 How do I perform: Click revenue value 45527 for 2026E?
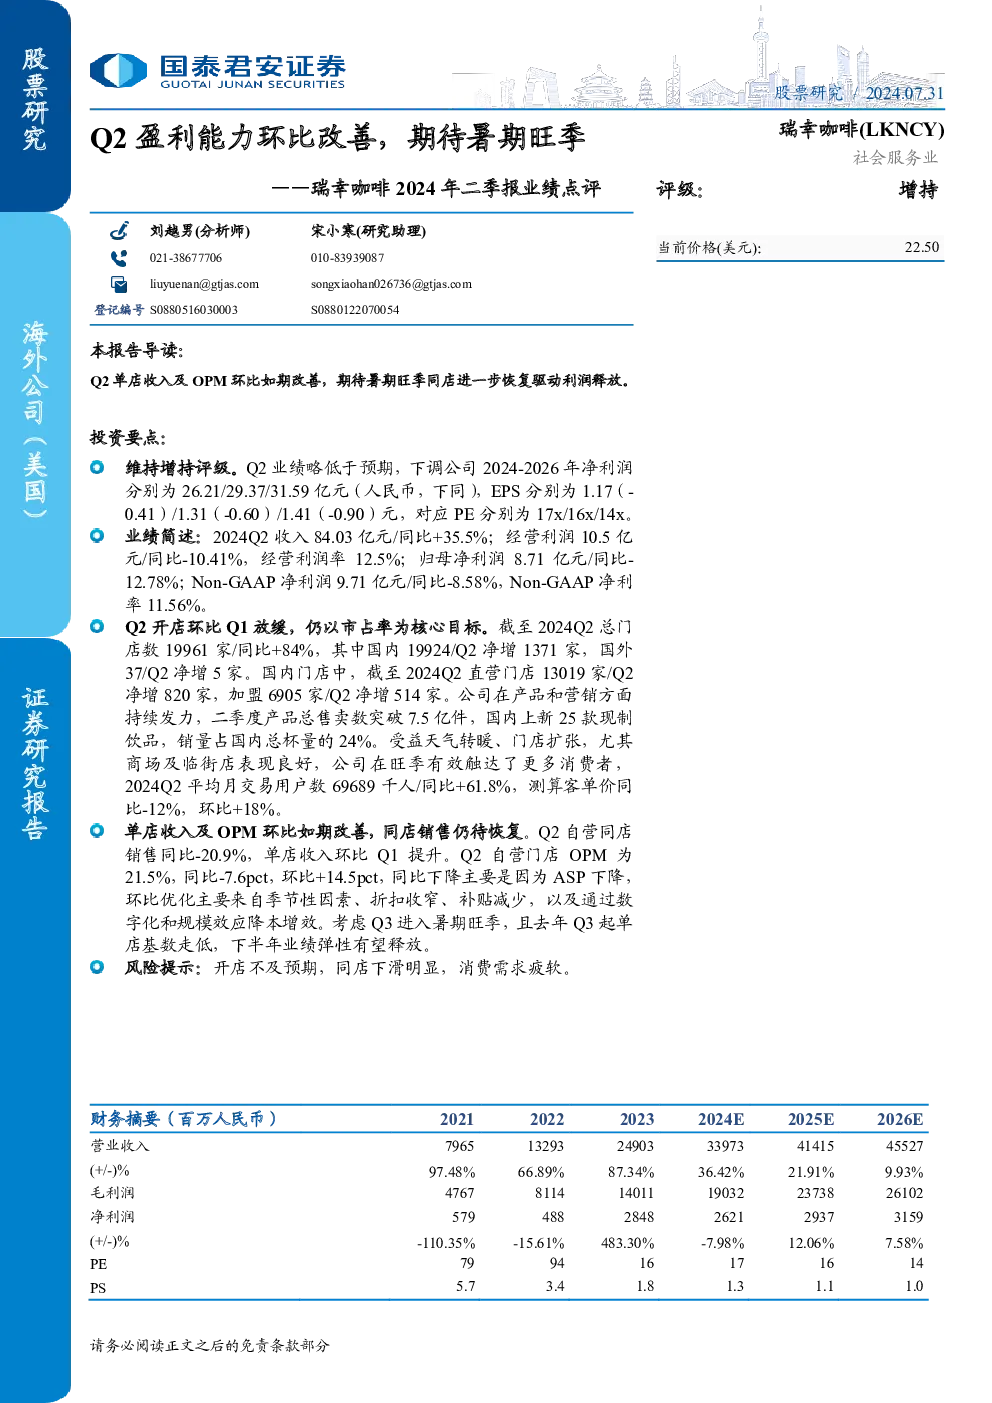(x=905, y=1146)
